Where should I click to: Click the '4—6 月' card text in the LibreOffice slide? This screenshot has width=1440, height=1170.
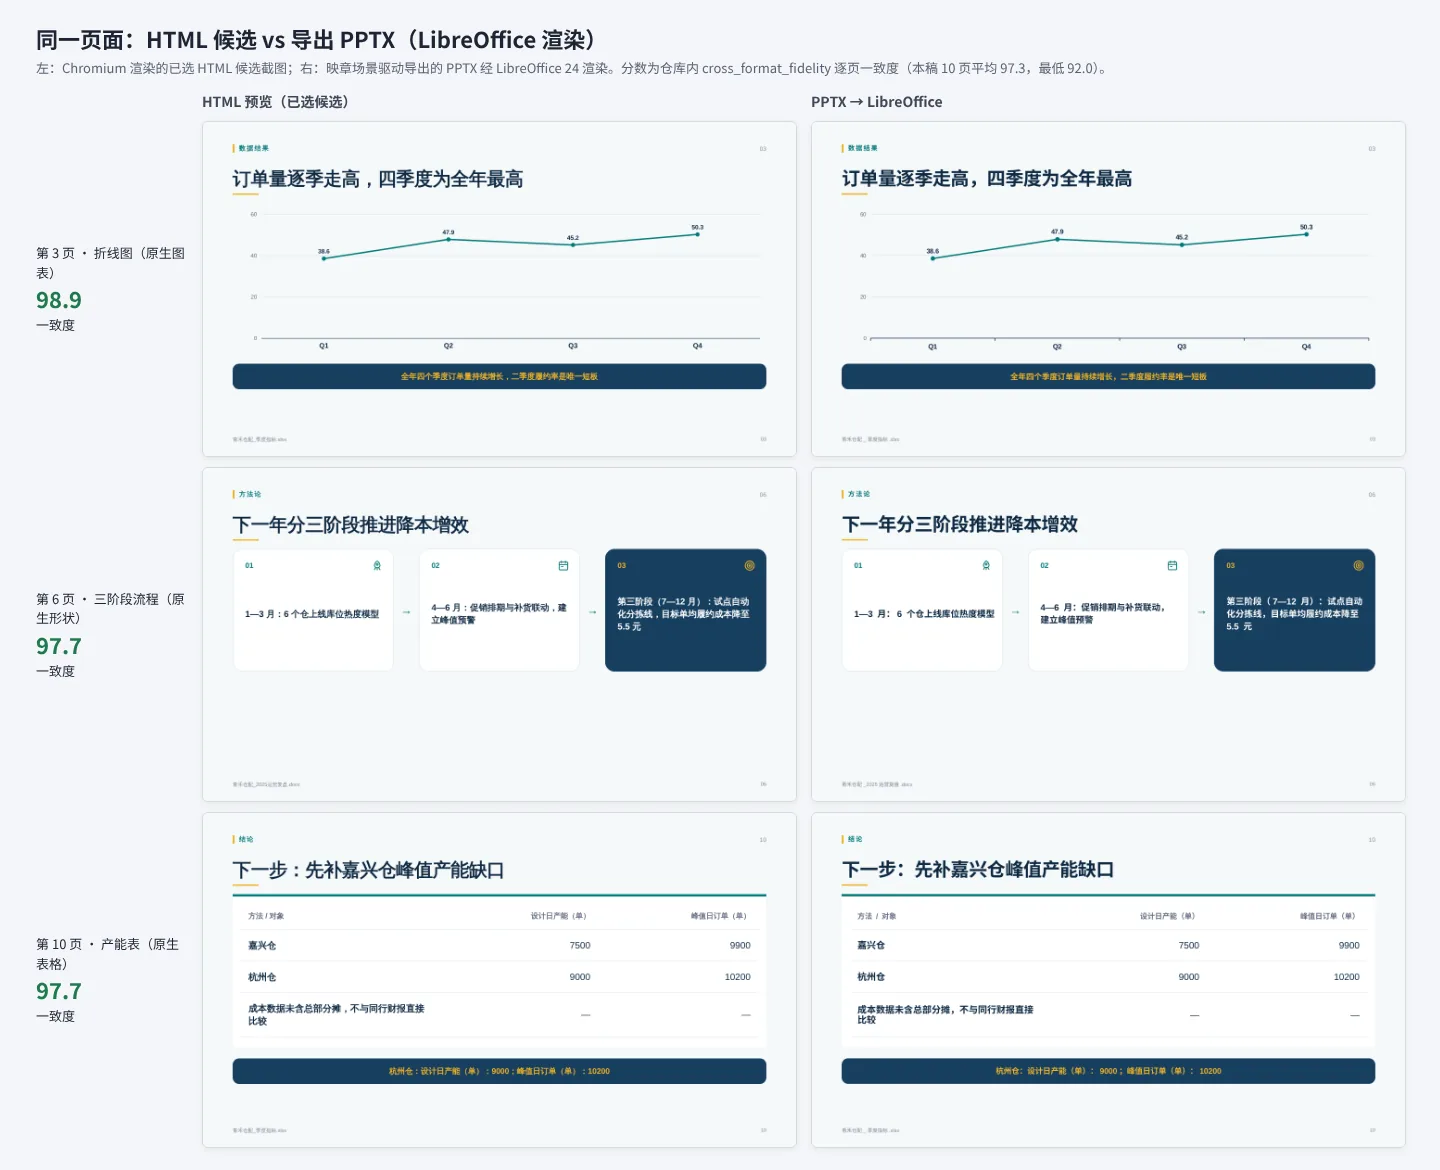(1102, 614)
